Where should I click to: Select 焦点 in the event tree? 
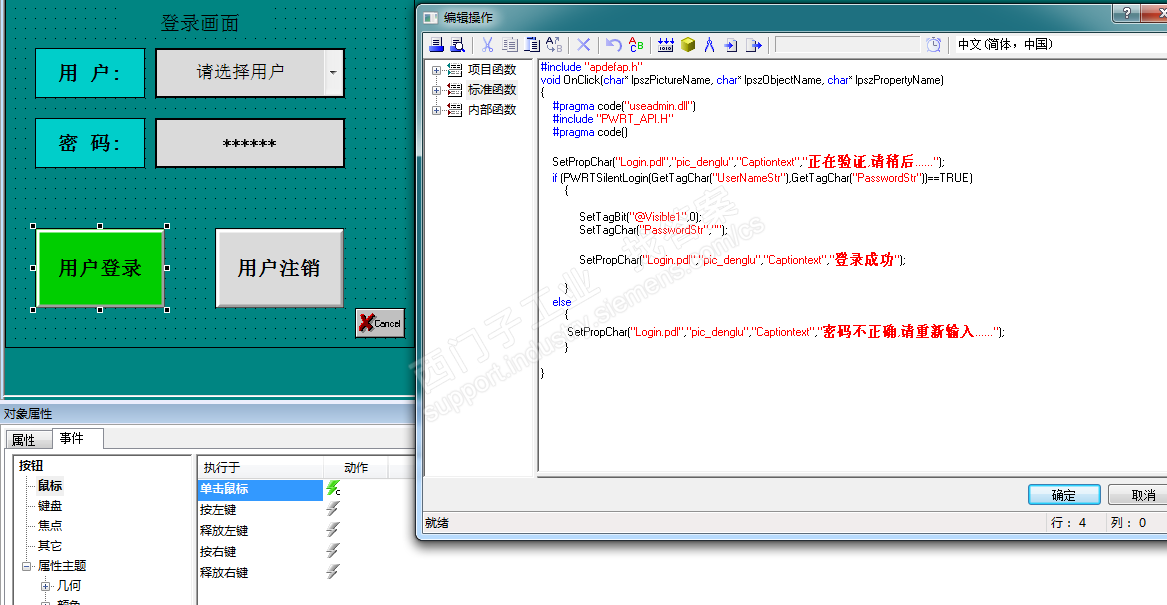pyautogui.click(x=50, y=525)
